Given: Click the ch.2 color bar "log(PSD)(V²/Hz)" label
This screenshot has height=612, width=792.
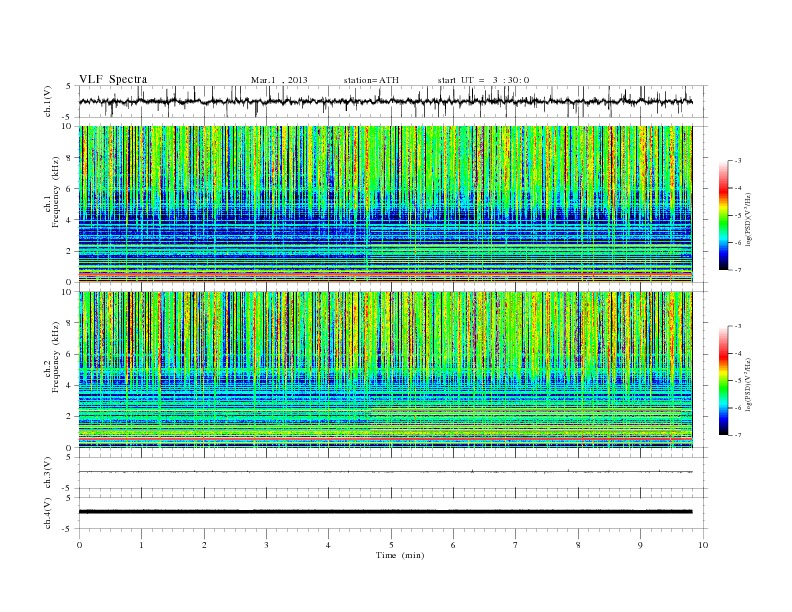Looking at the screenshot, I should (748, 383).
